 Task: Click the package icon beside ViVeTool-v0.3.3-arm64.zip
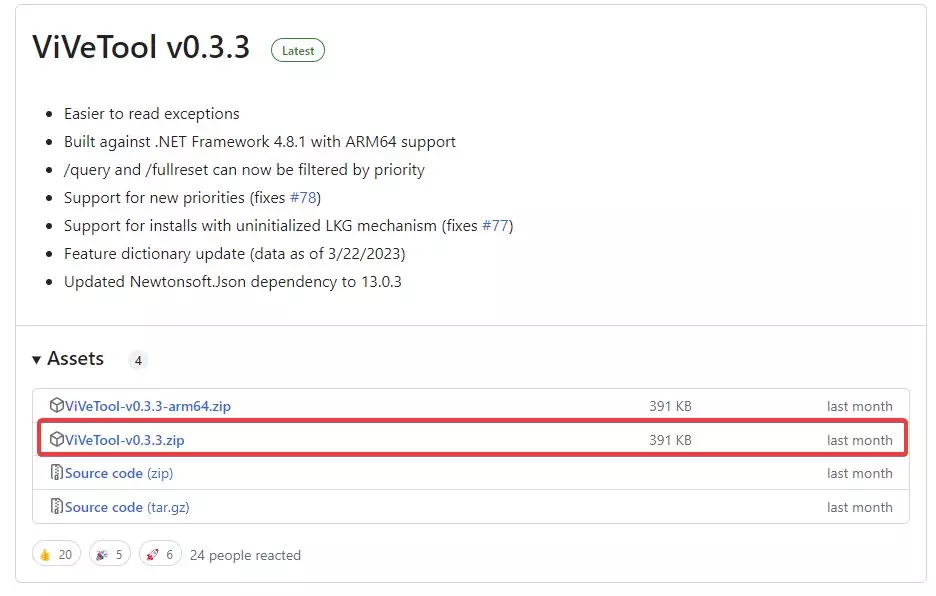coord(57,405)
